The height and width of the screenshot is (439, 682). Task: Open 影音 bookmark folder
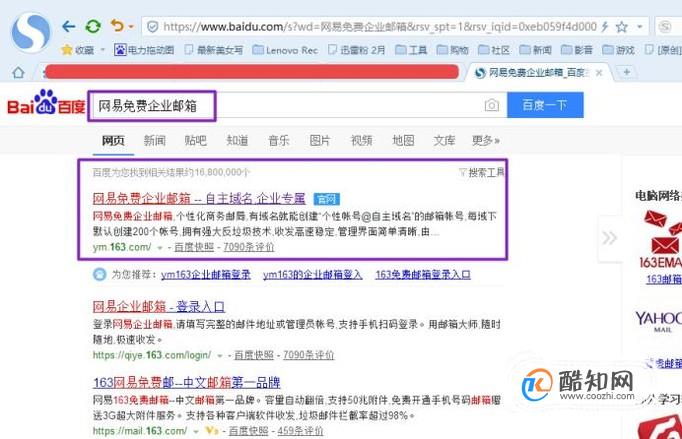click(x=577, y=50)
